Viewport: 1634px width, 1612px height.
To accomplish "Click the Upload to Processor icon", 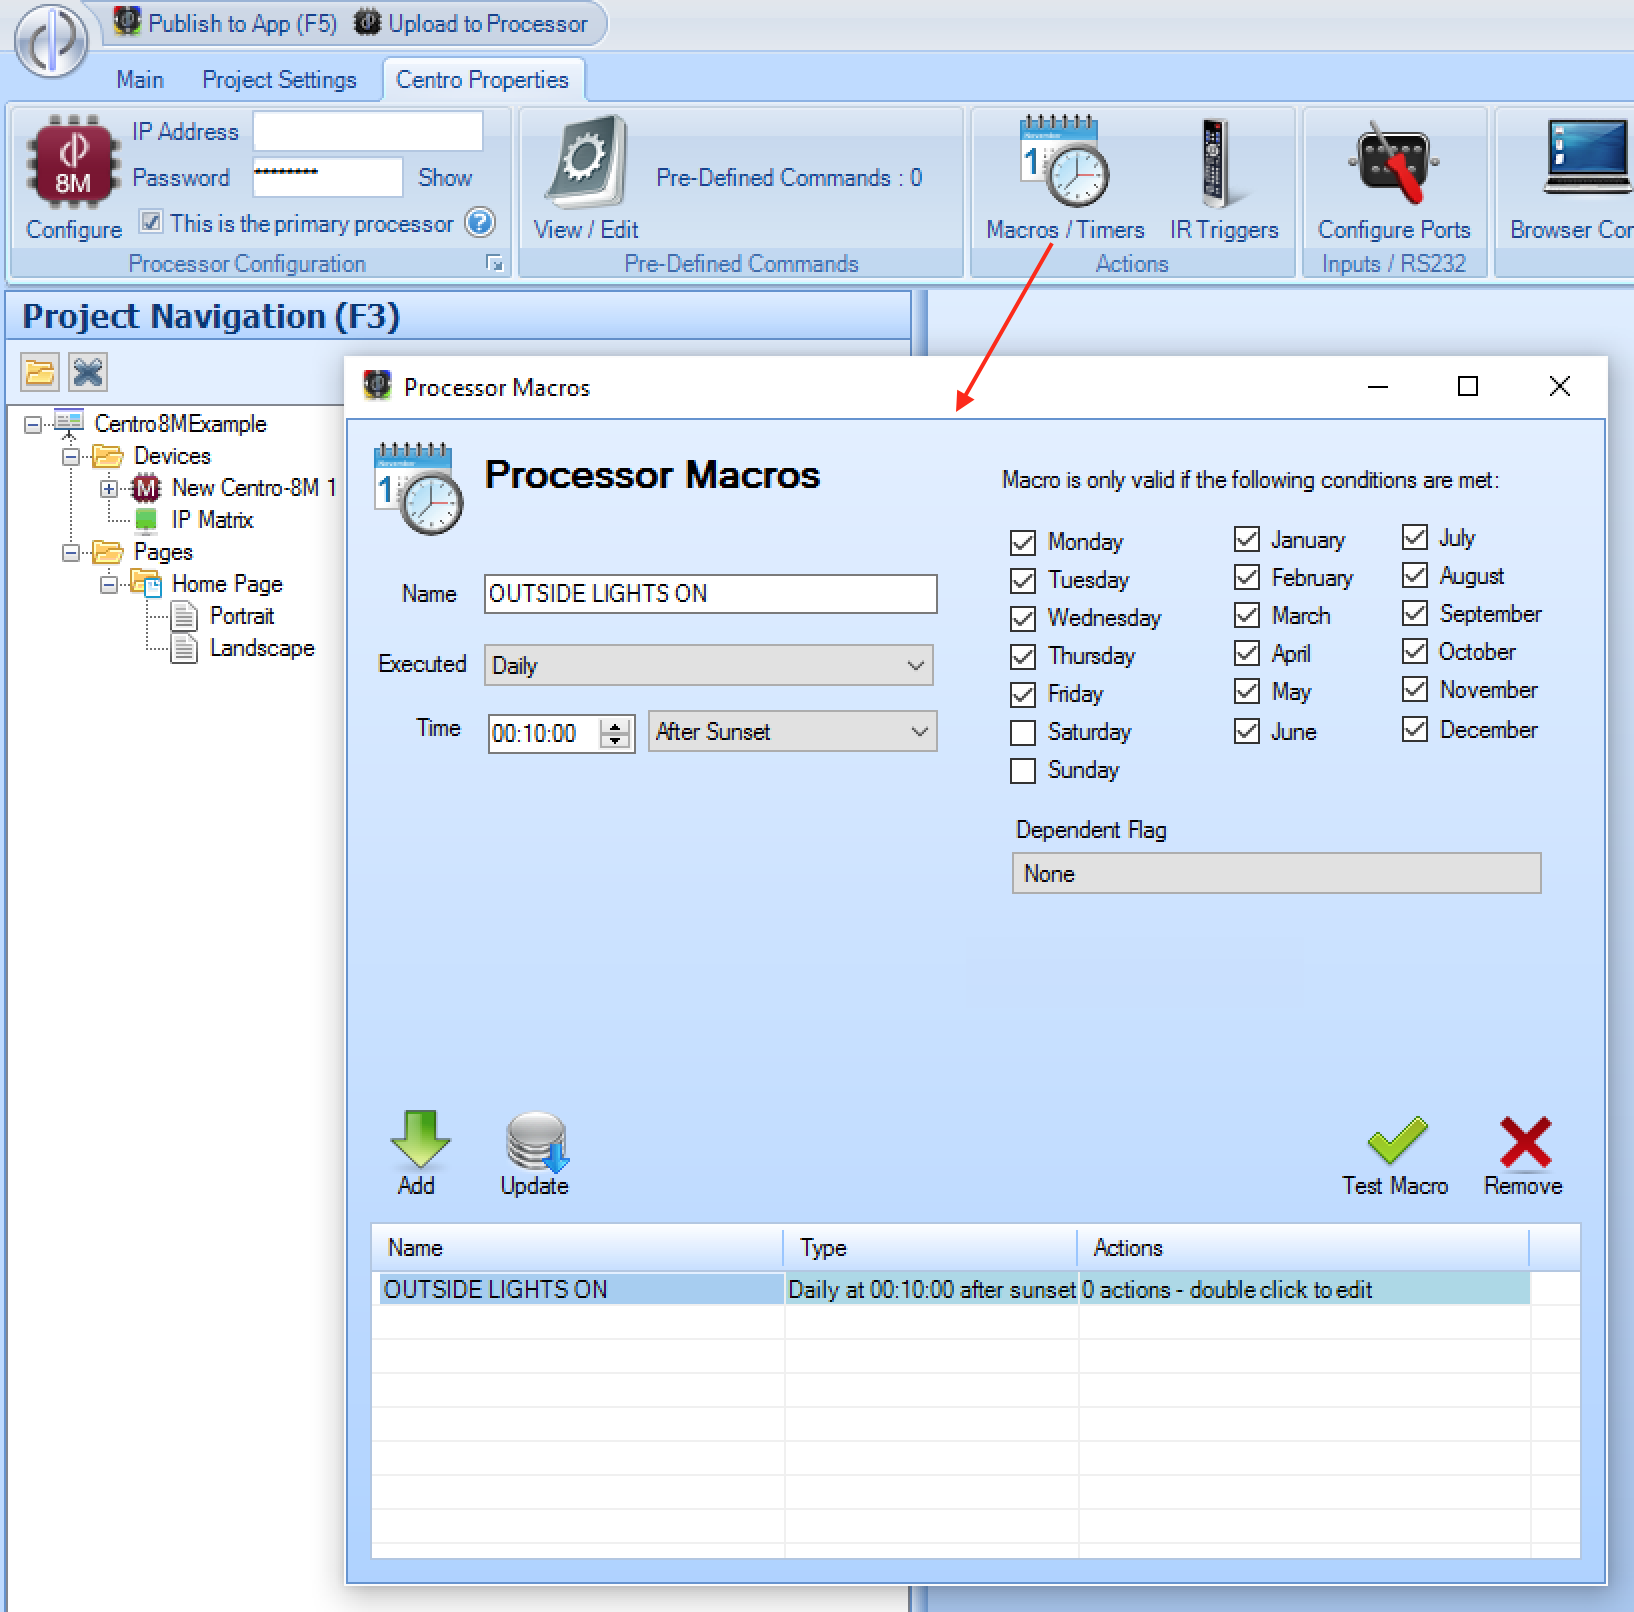I will click(x=367, y=21).
